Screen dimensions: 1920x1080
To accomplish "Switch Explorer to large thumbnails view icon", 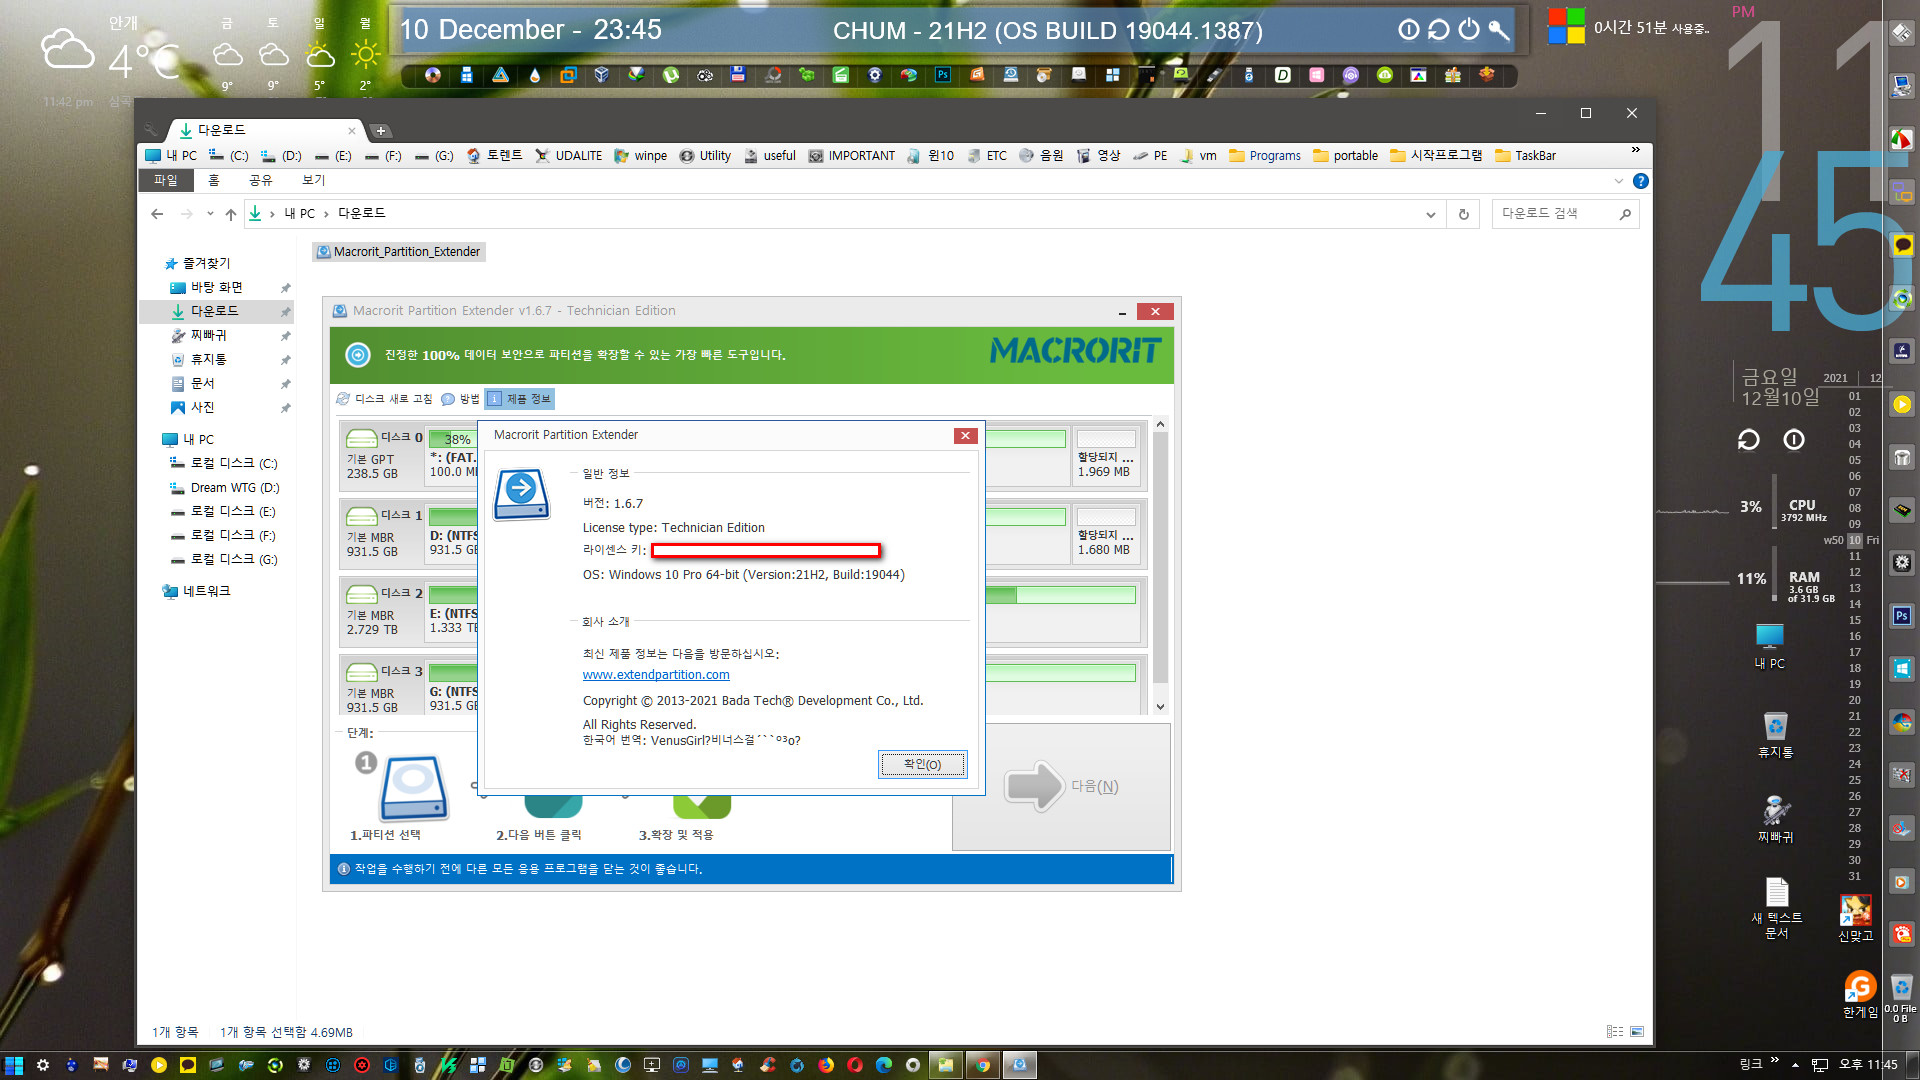I will 1637,1031.
